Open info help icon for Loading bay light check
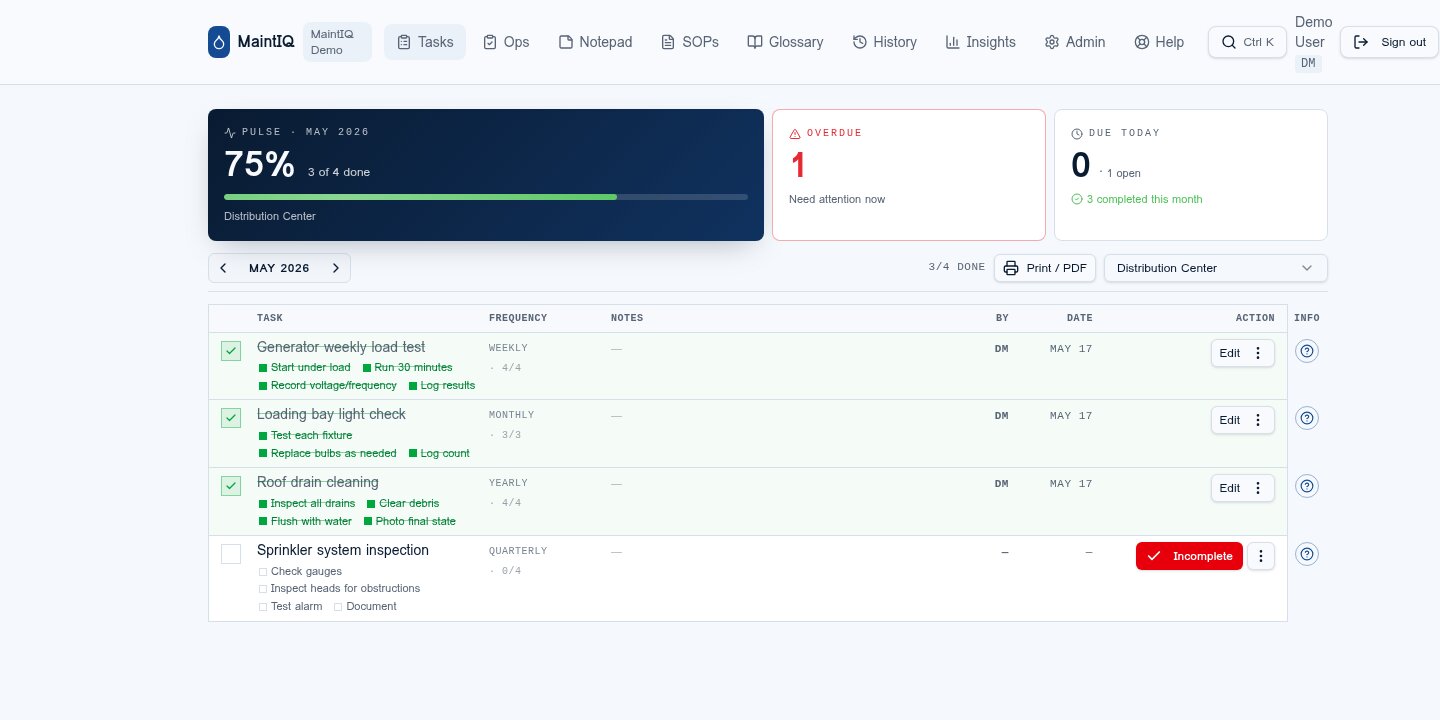This screenshot has width=1440, height=720. (1307, 418)
